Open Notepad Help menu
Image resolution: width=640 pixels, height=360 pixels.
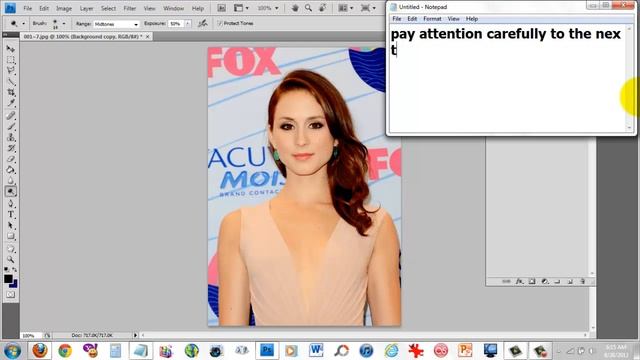[x=472, y=19]
